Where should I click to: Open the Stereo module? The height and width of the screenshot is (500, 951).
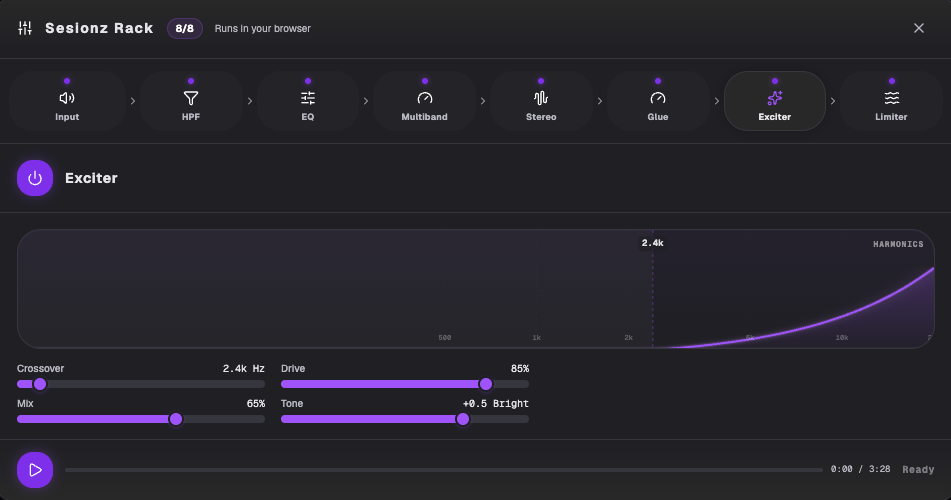pos(541,101)
